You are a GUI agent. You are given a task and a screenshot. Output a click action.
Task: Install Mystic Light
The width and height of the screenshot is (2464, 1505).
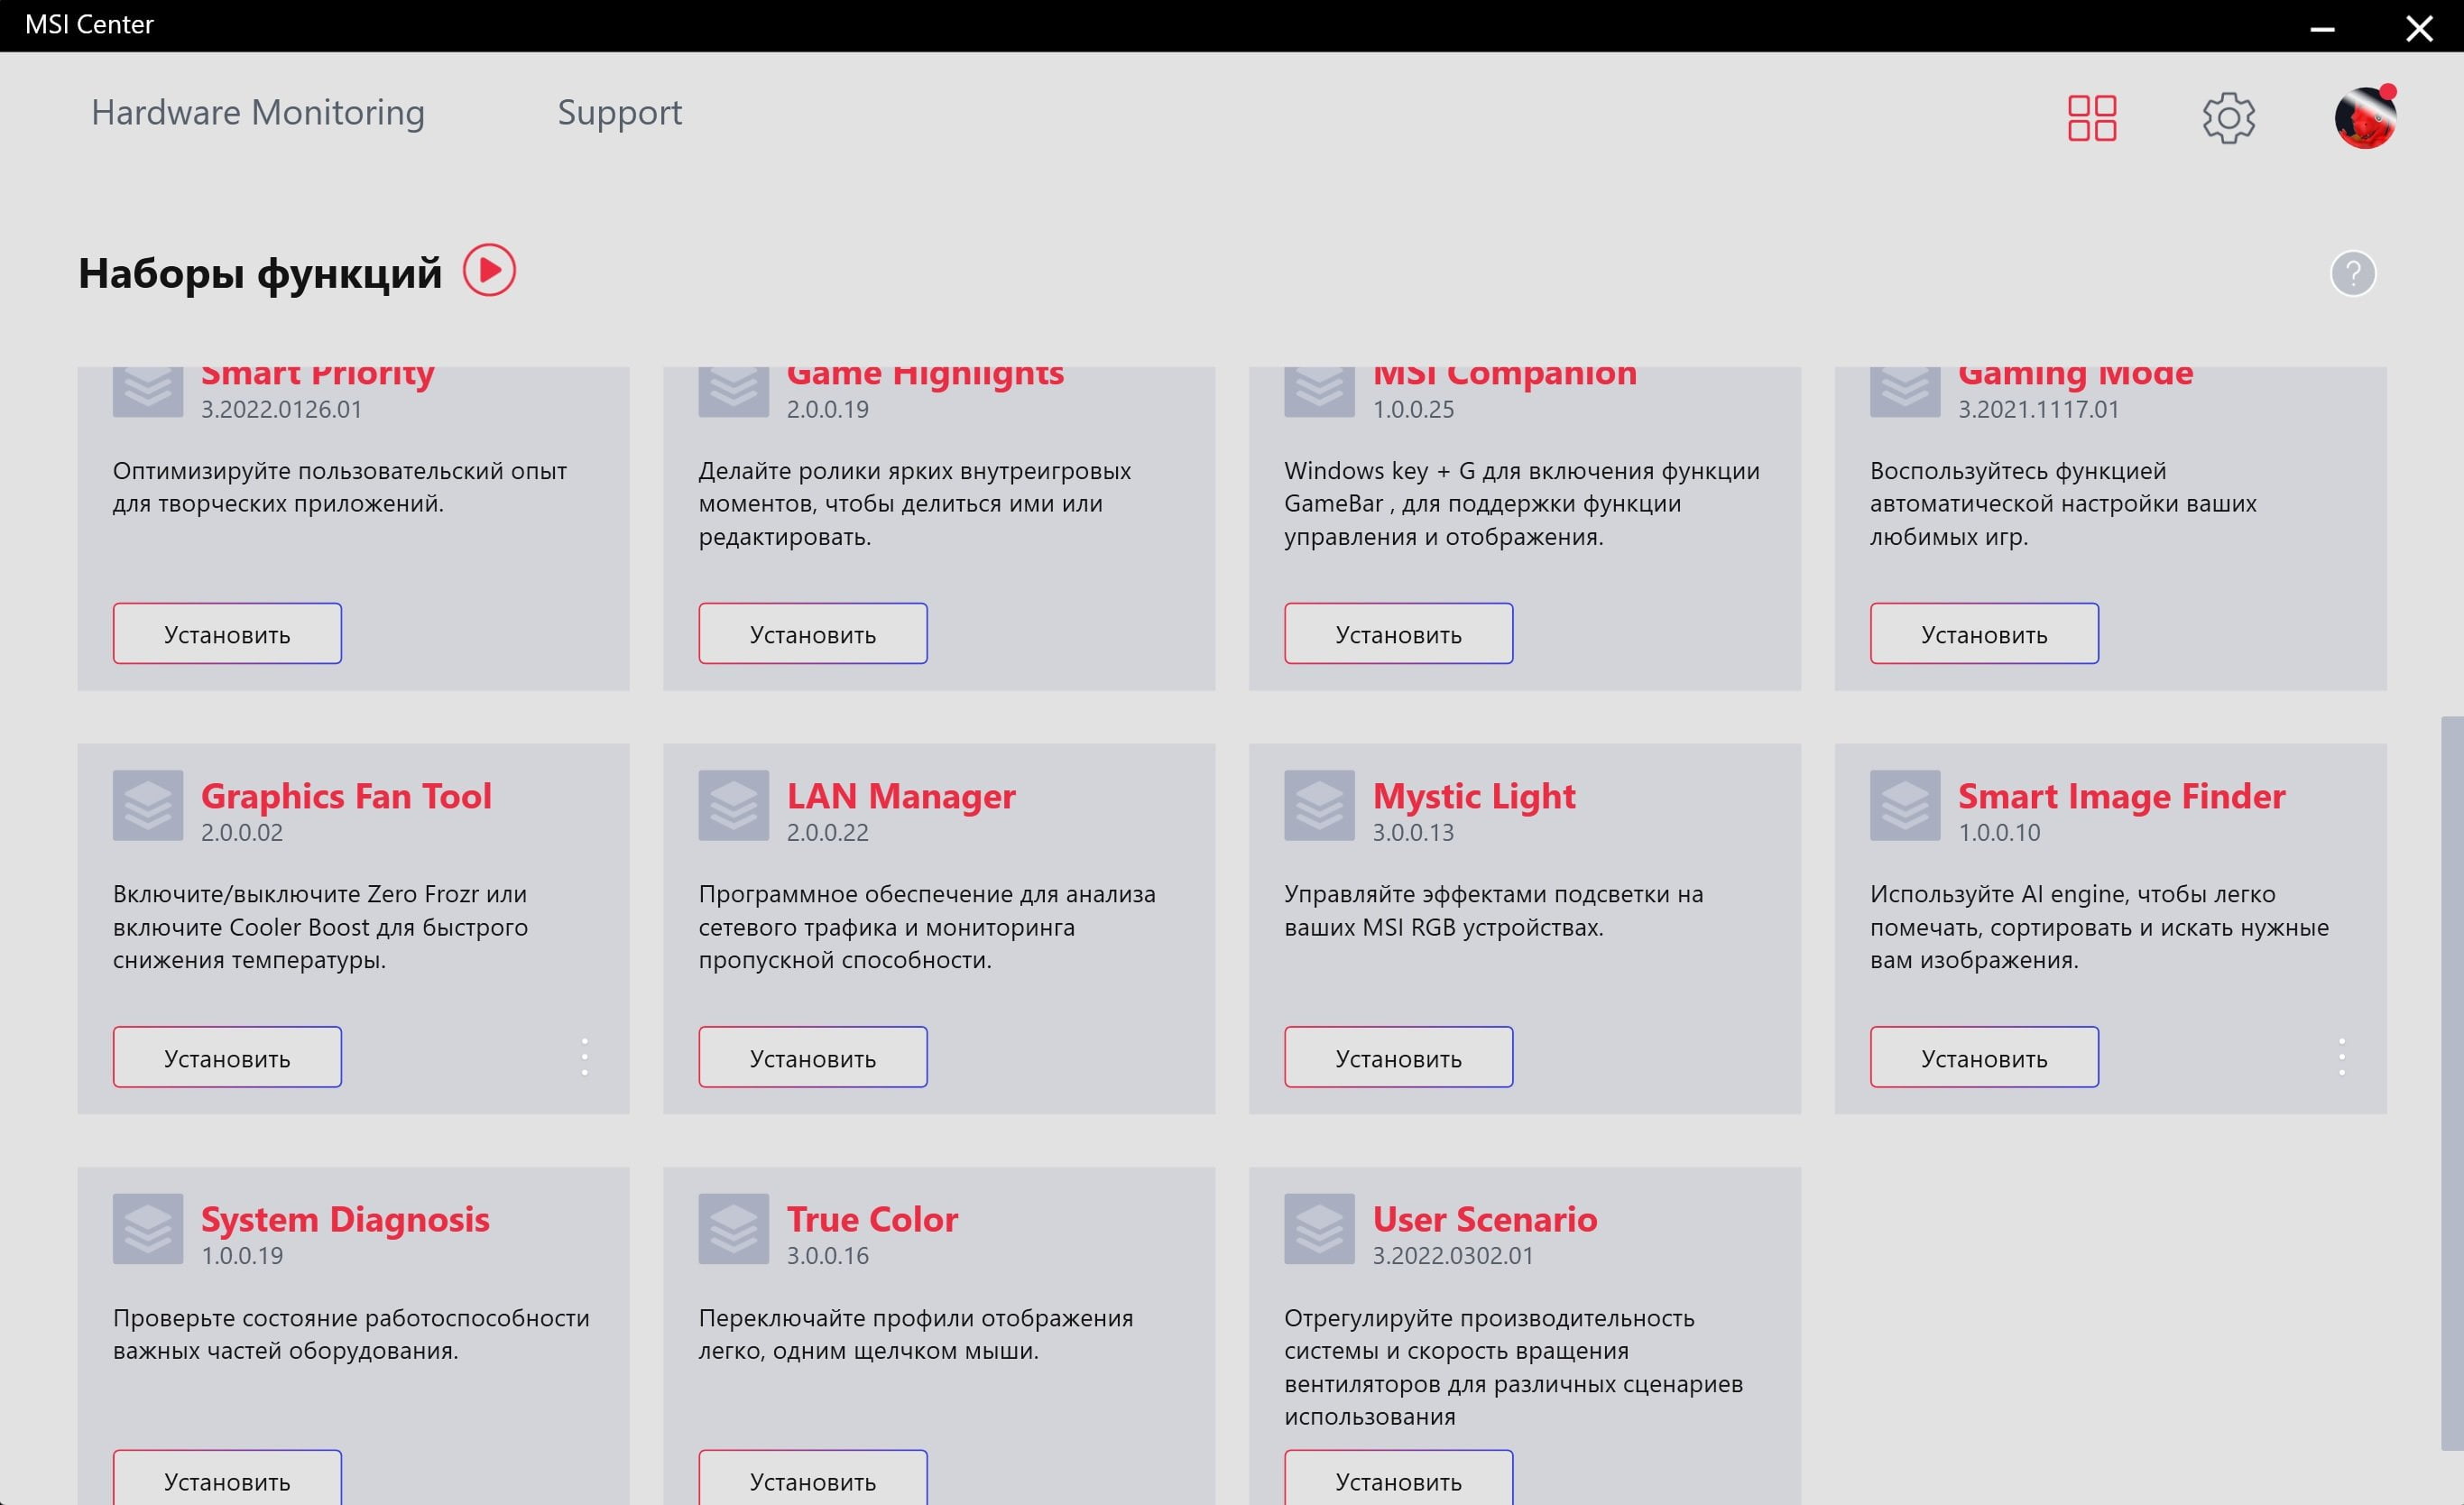(1398, 1057)
